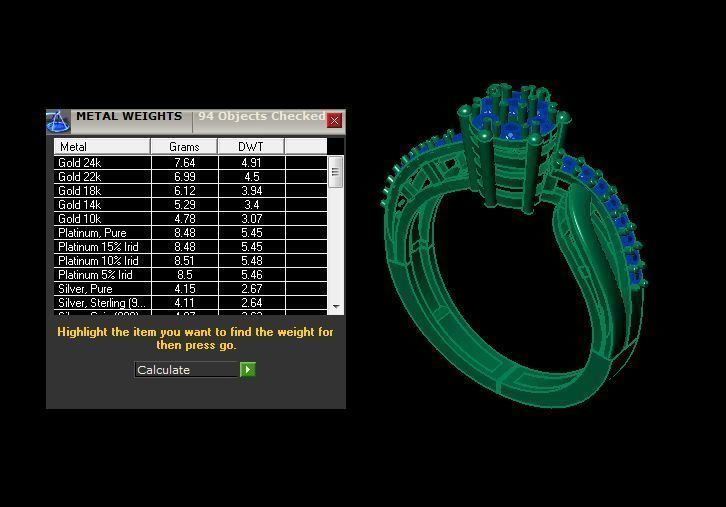
Task: Click the DWT column header
Action: click(250, 146)
